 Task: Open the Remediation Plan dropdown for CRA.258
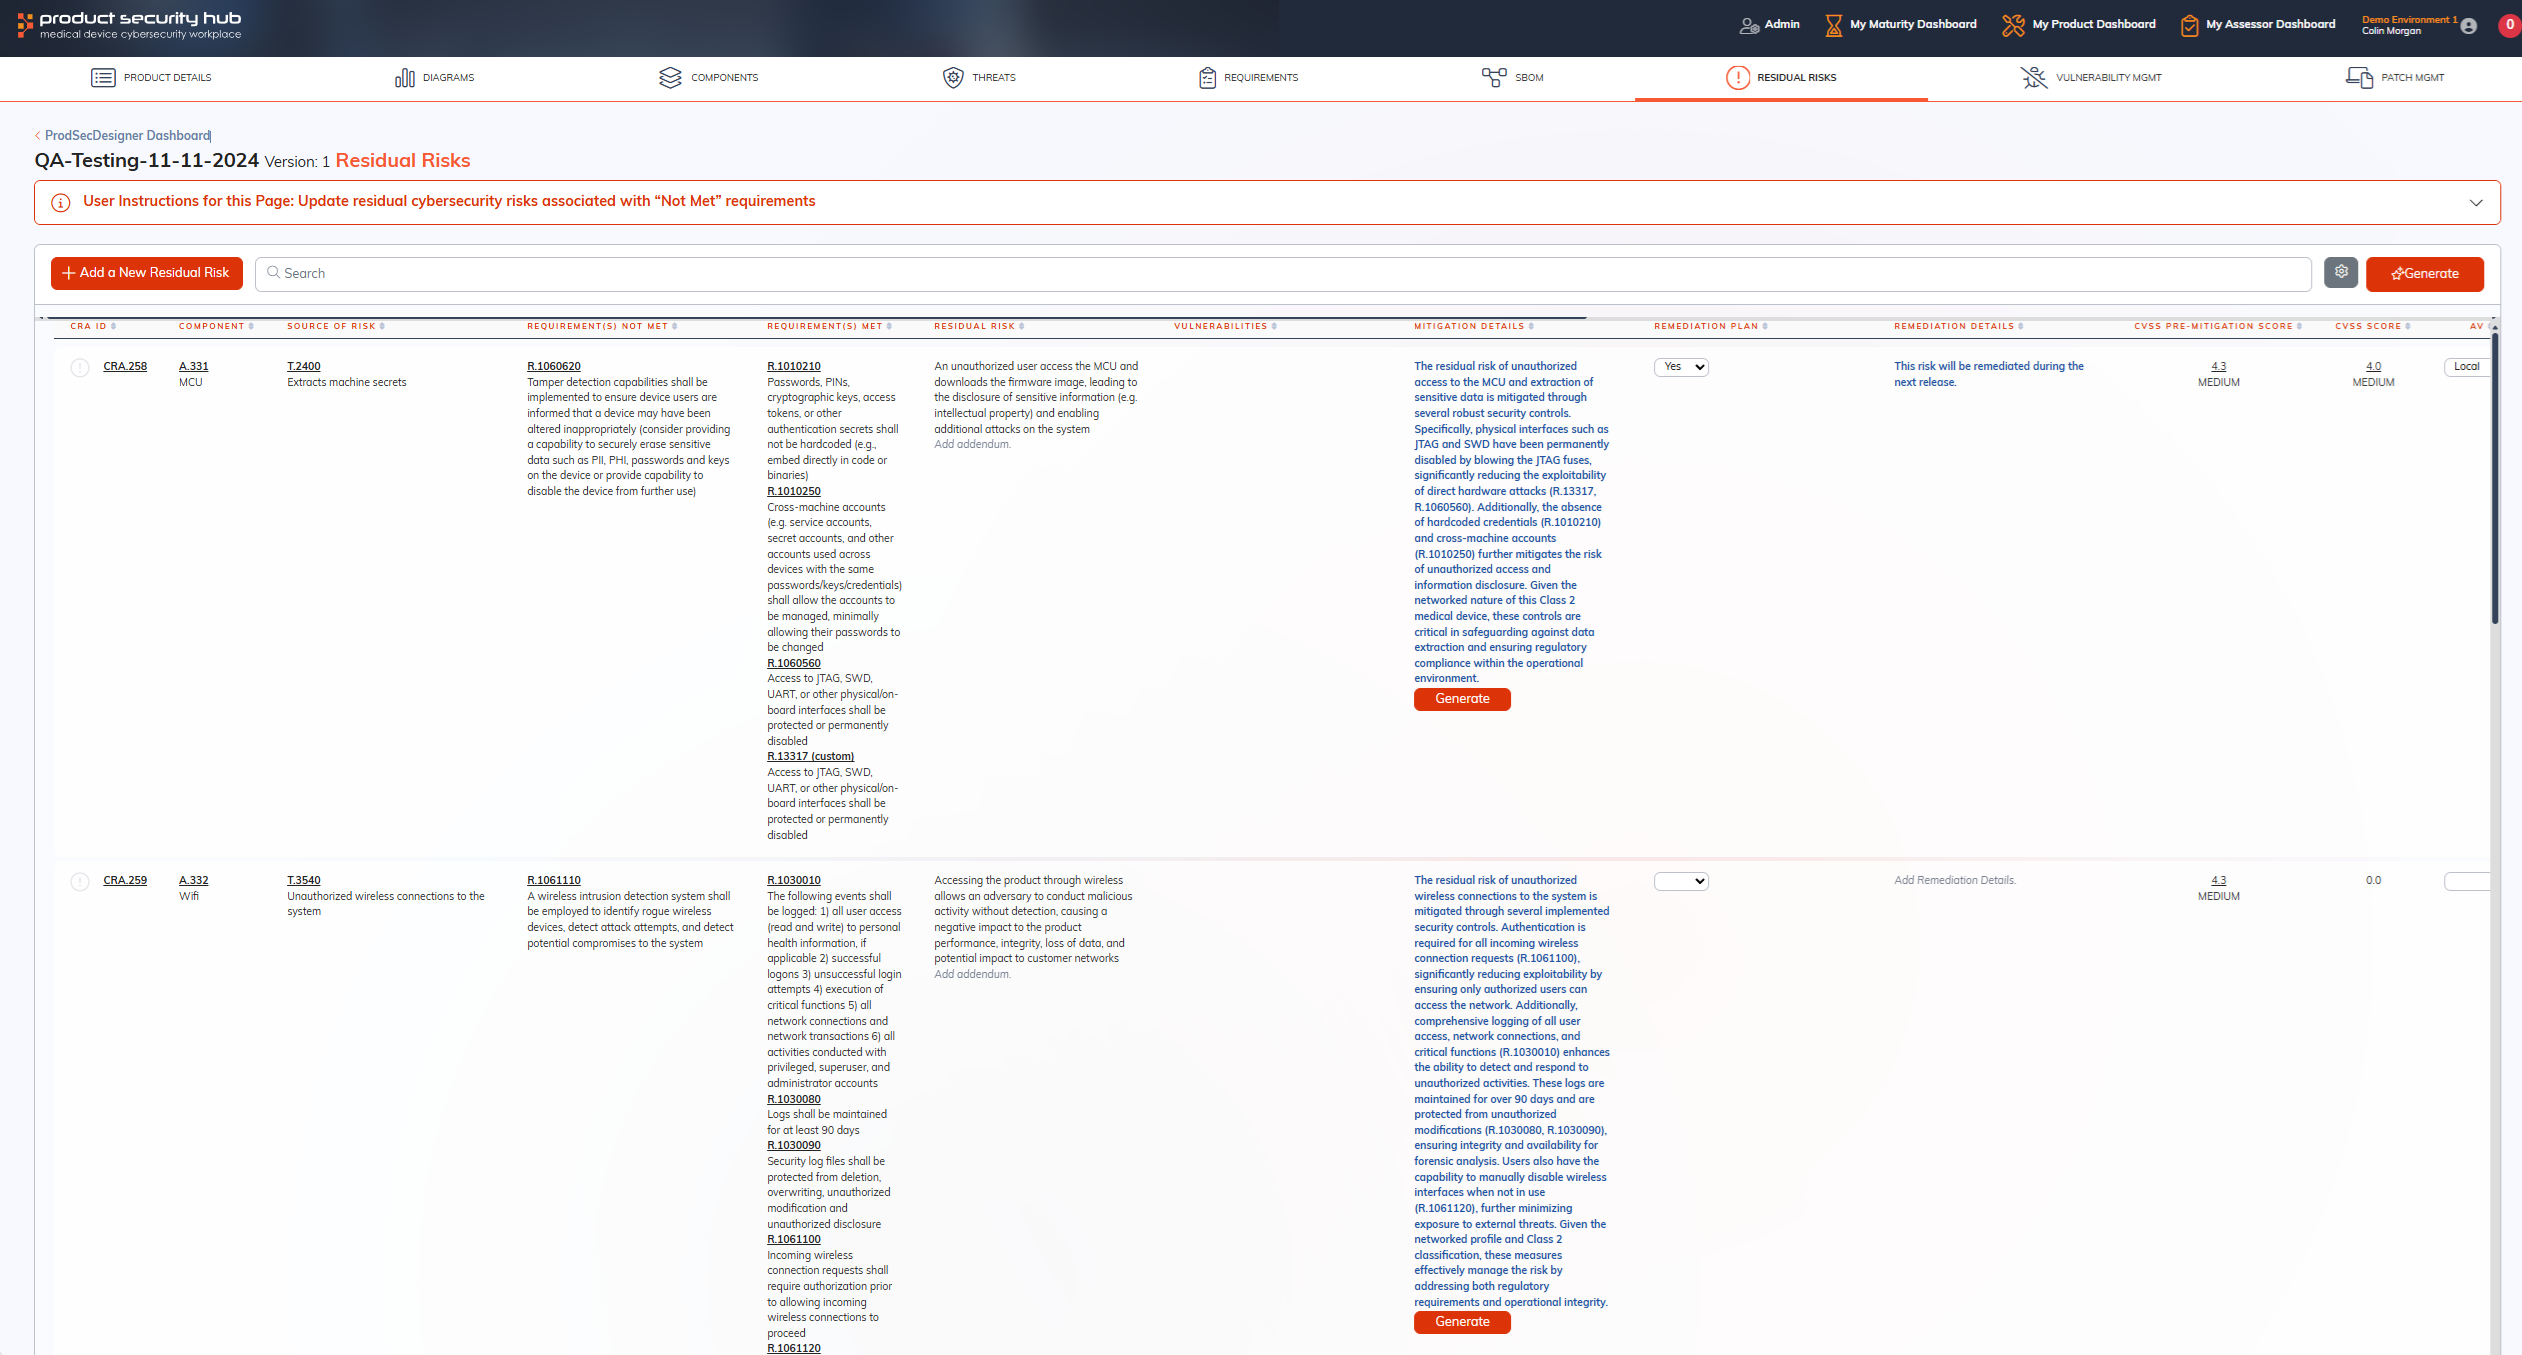pos(1681,367)
